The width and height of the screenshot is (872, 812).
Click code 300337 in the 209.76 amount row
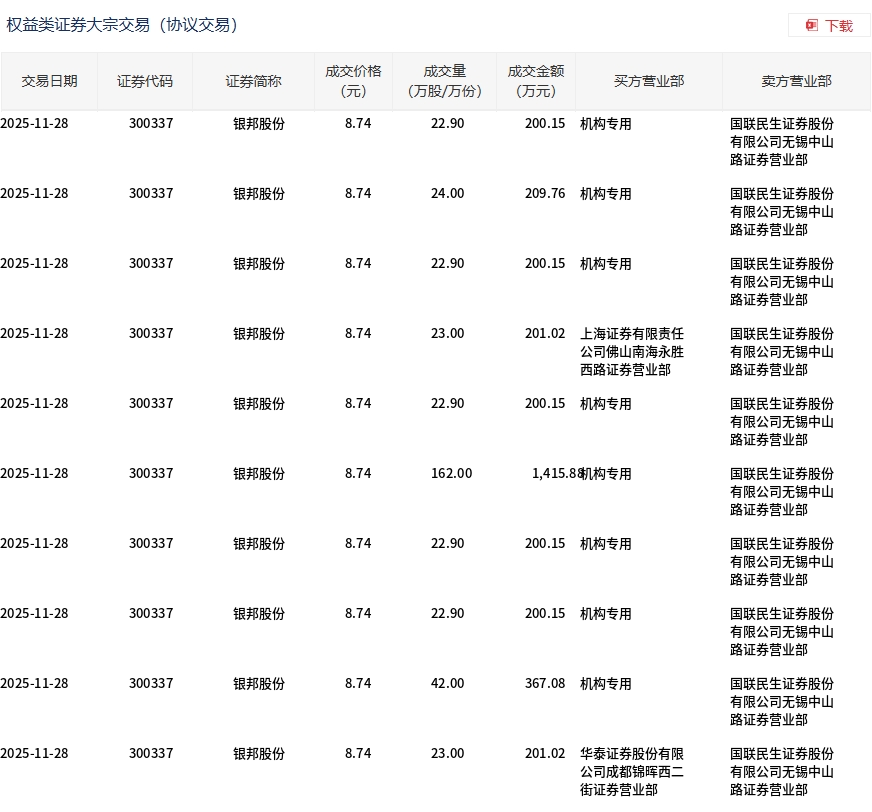tap(151, 194)
